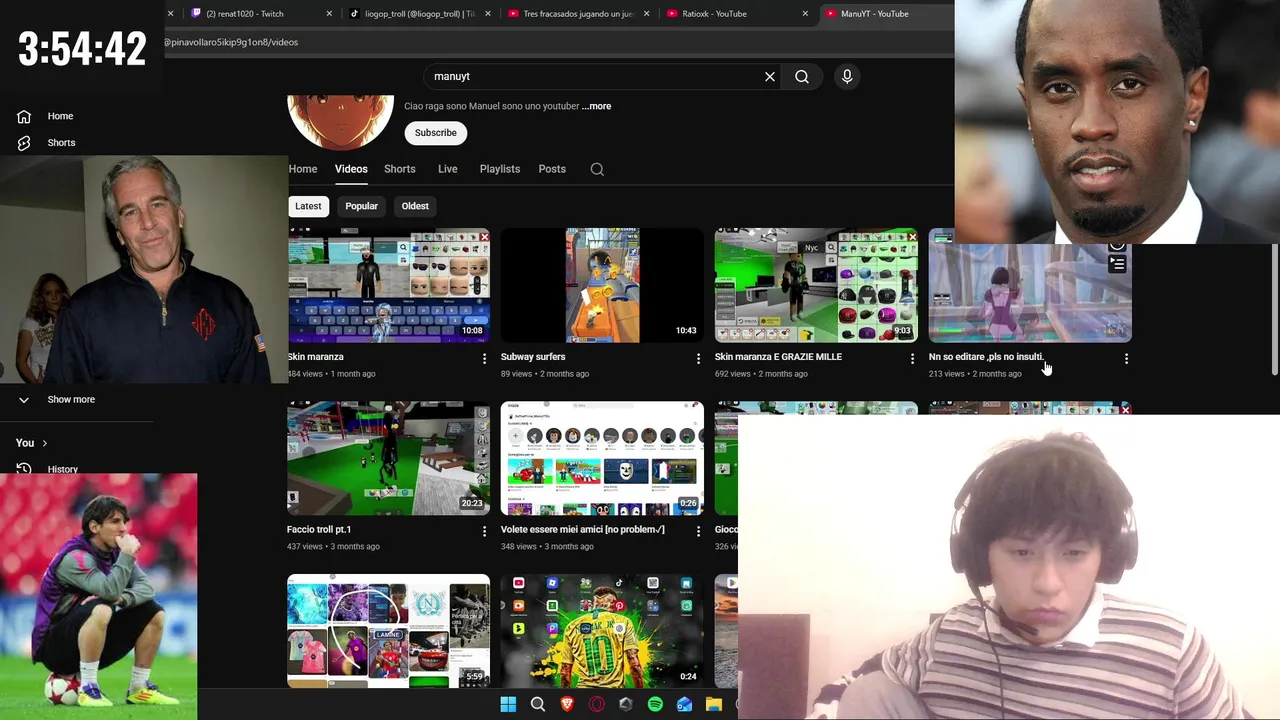Open the Home item in the sidebar
Viewport: 1280px width, 720px height.
click(60, 116)
